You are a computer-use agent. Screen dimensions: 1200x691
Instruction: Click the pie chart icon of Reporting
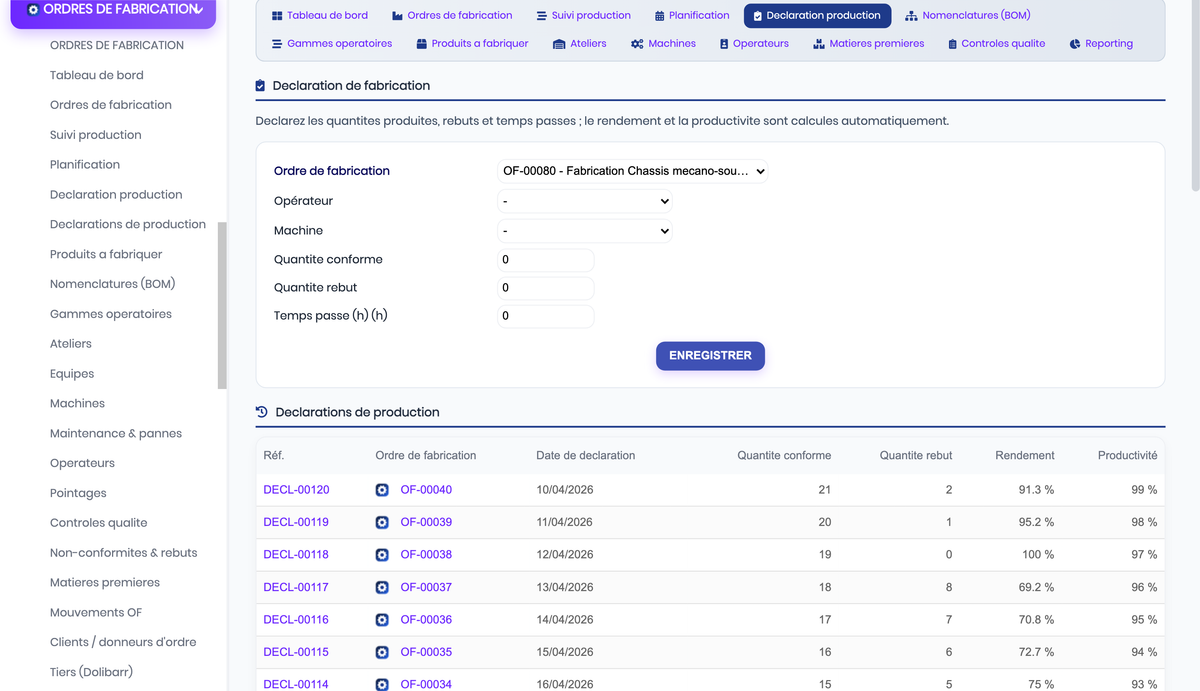tap(1075, 44)
